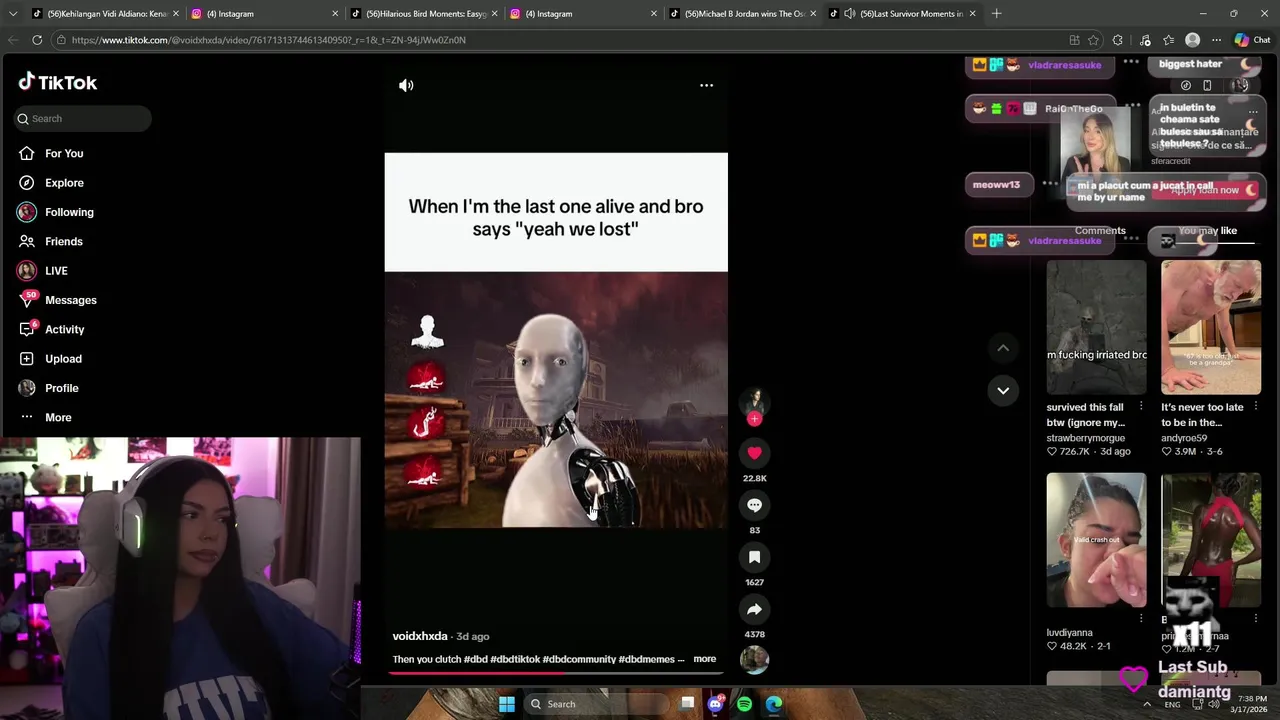1280x720 pixels.
Task: Share the video via arrow icon
Action: tap(754, 609)
